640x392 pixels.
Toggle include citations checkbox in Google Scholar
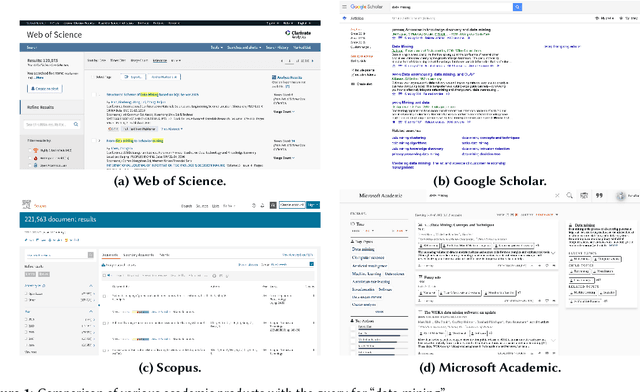pos(353,75)
